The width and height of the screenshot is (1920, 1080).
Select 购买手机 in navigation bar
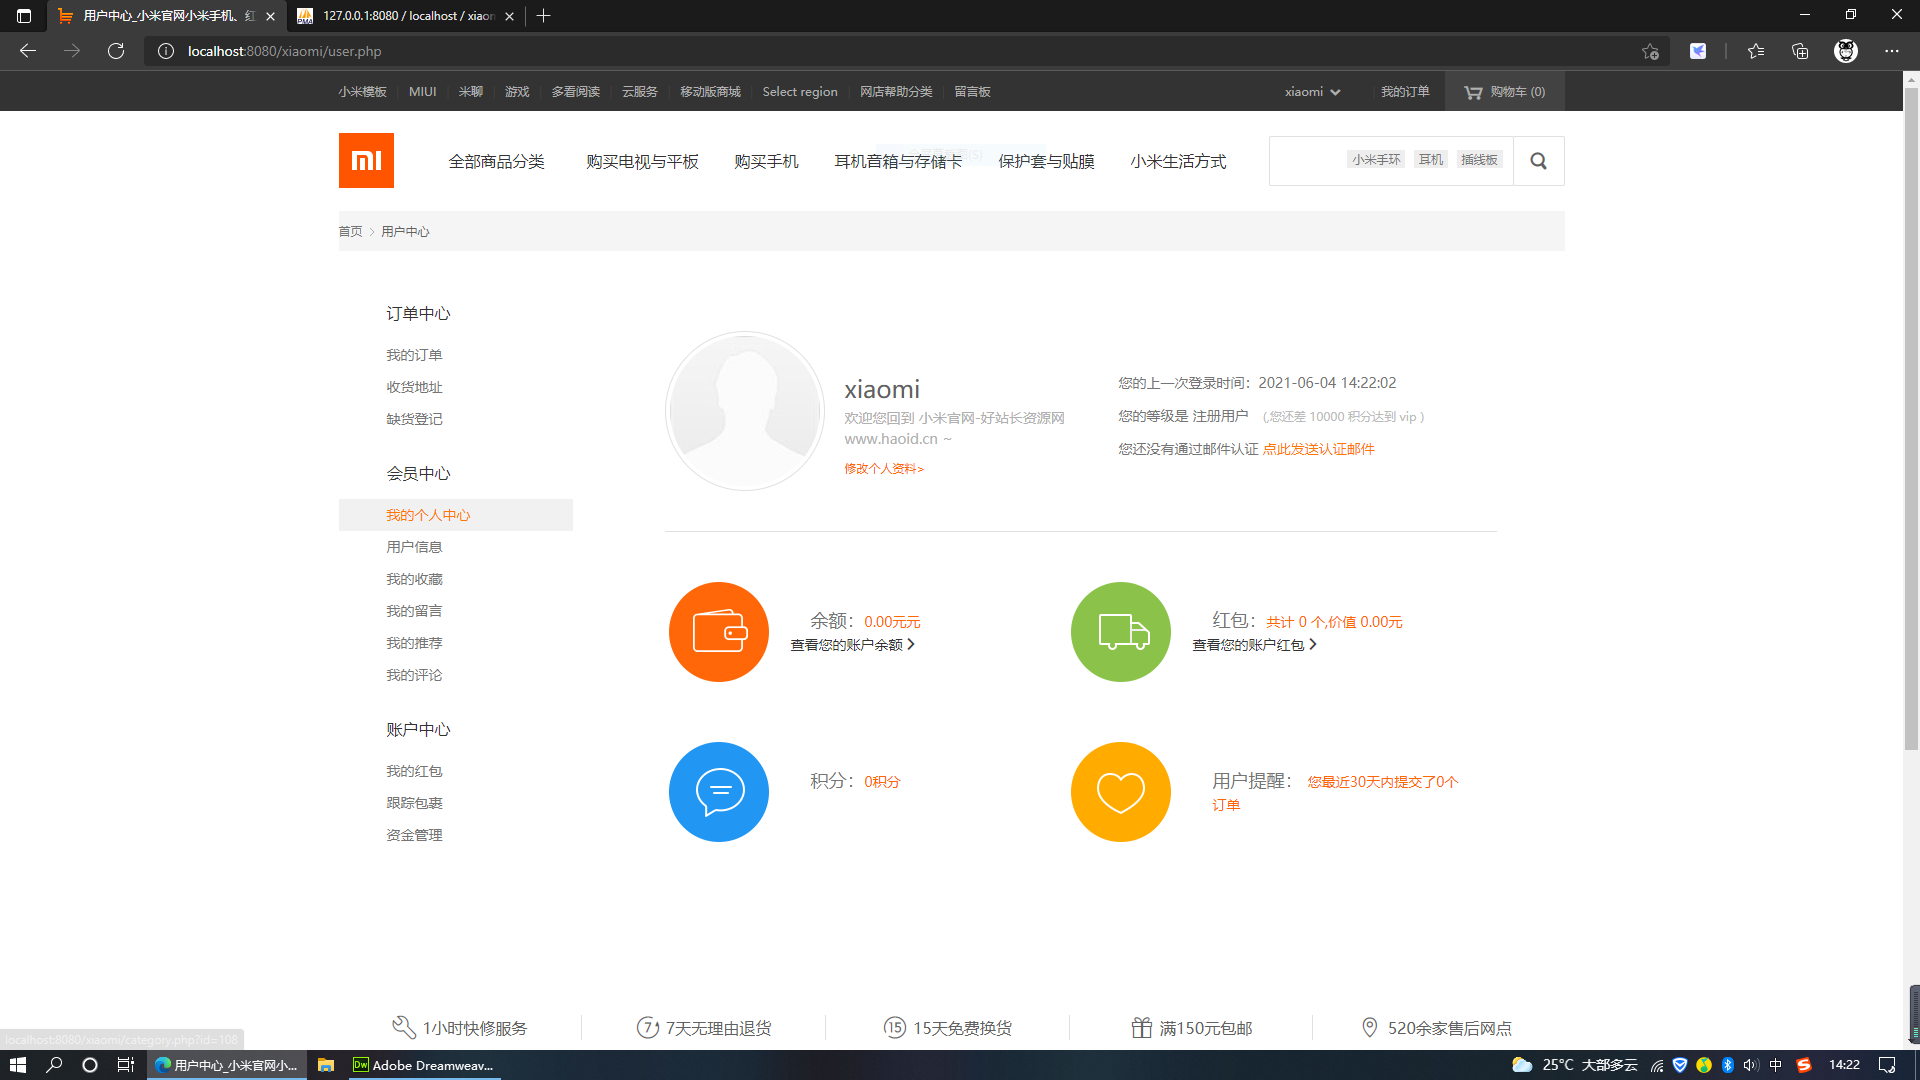click(766, 161)
